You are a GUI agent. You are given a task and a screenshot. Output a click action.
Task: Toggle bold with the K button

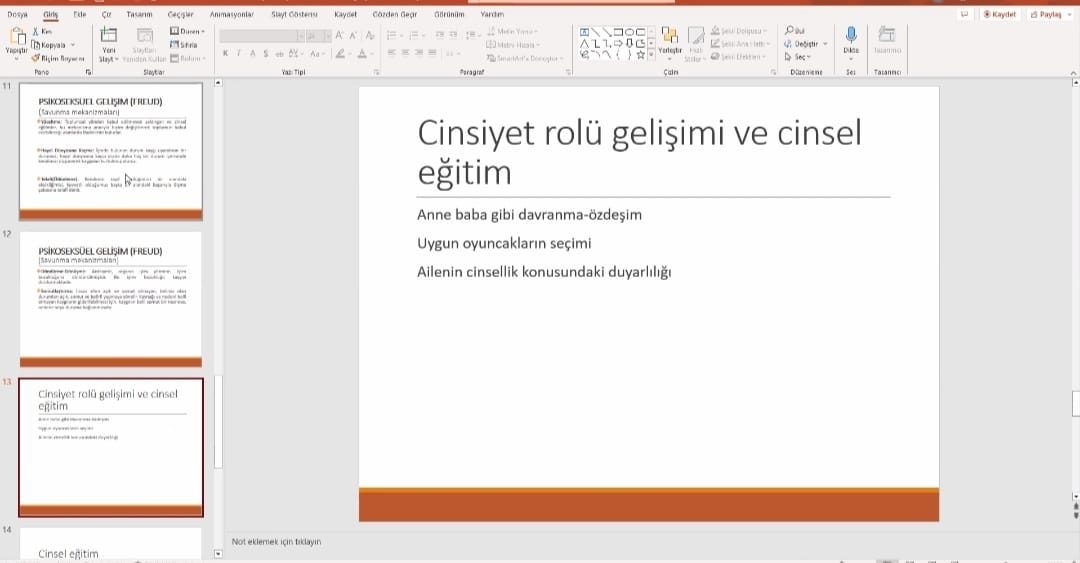[225, 53]
